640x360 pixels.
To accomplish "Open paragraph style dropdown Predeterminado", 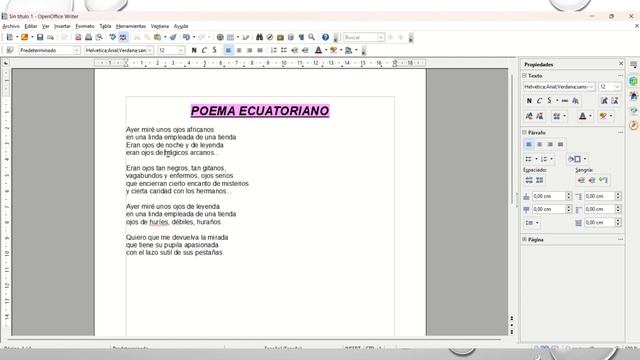I will 76,50.
